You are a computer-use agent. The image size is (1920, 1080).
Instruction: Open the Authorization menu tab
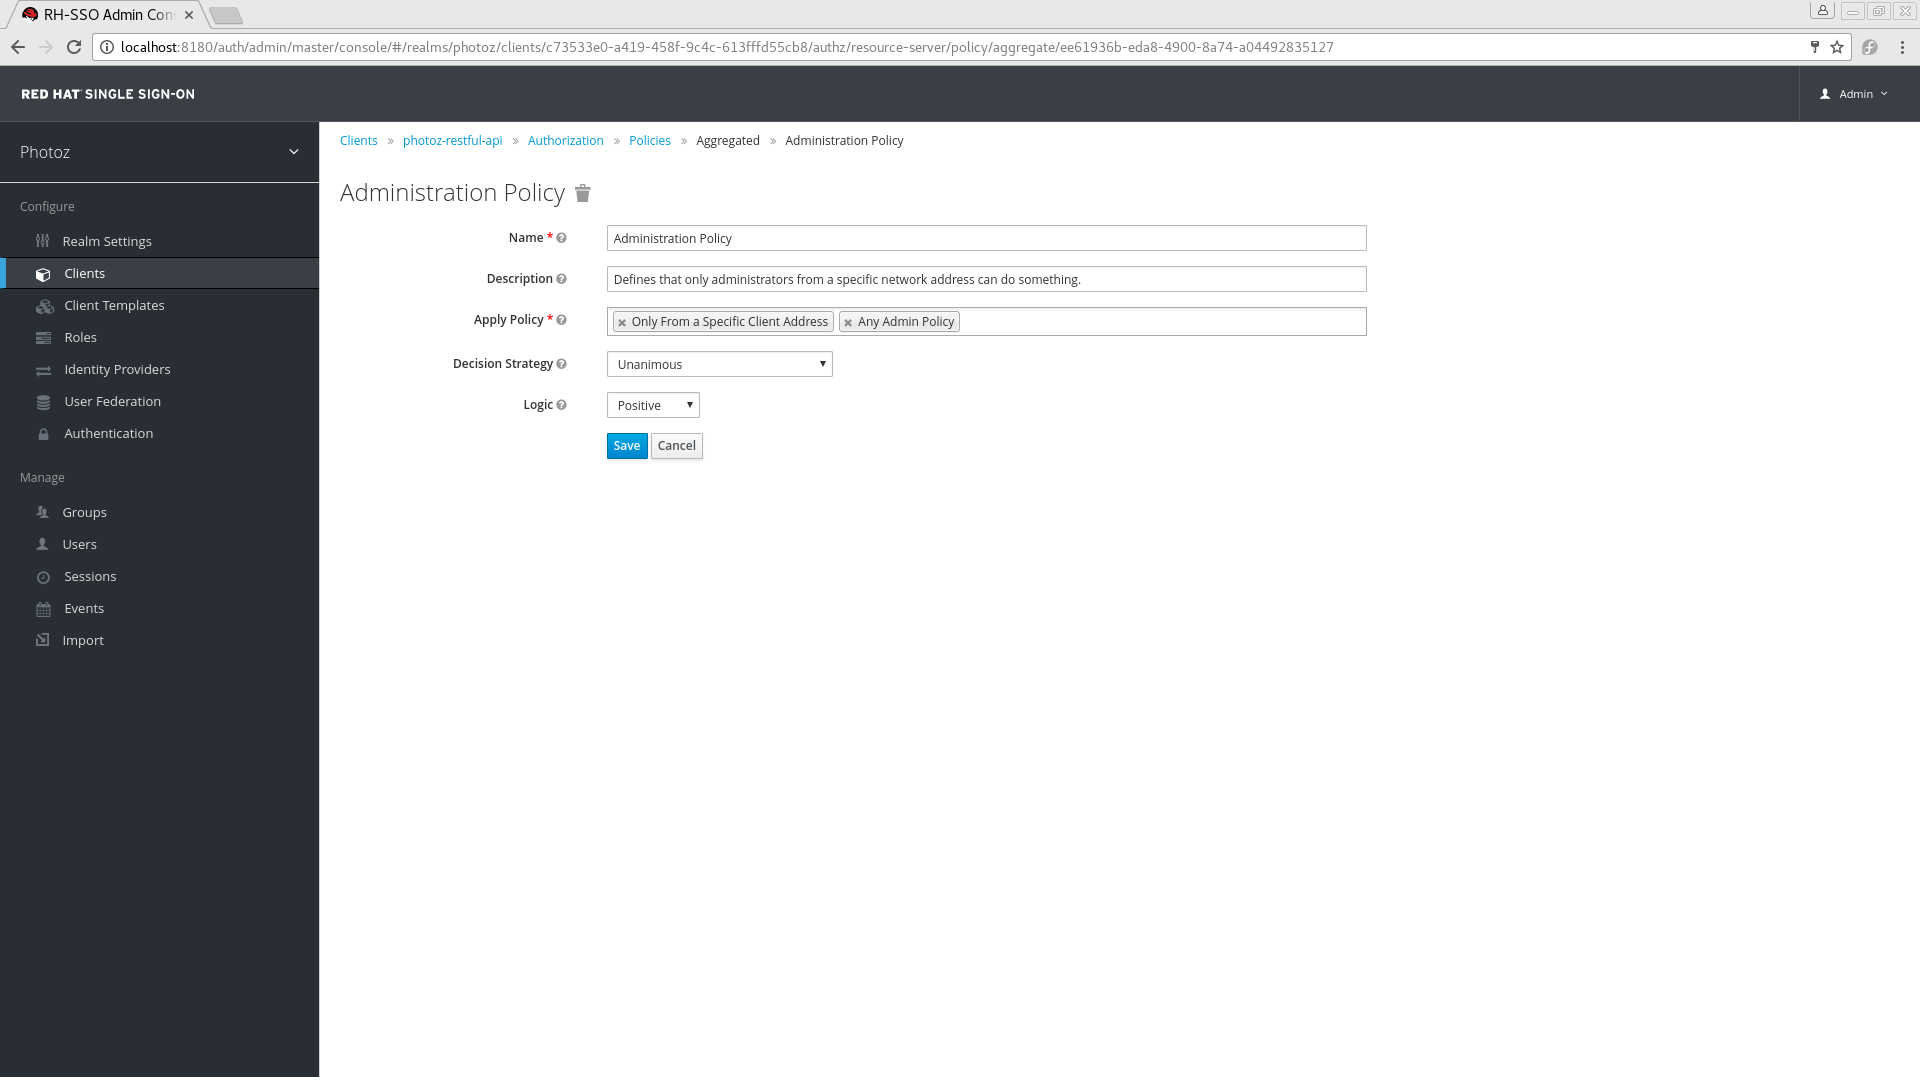(x=566, y=140)
